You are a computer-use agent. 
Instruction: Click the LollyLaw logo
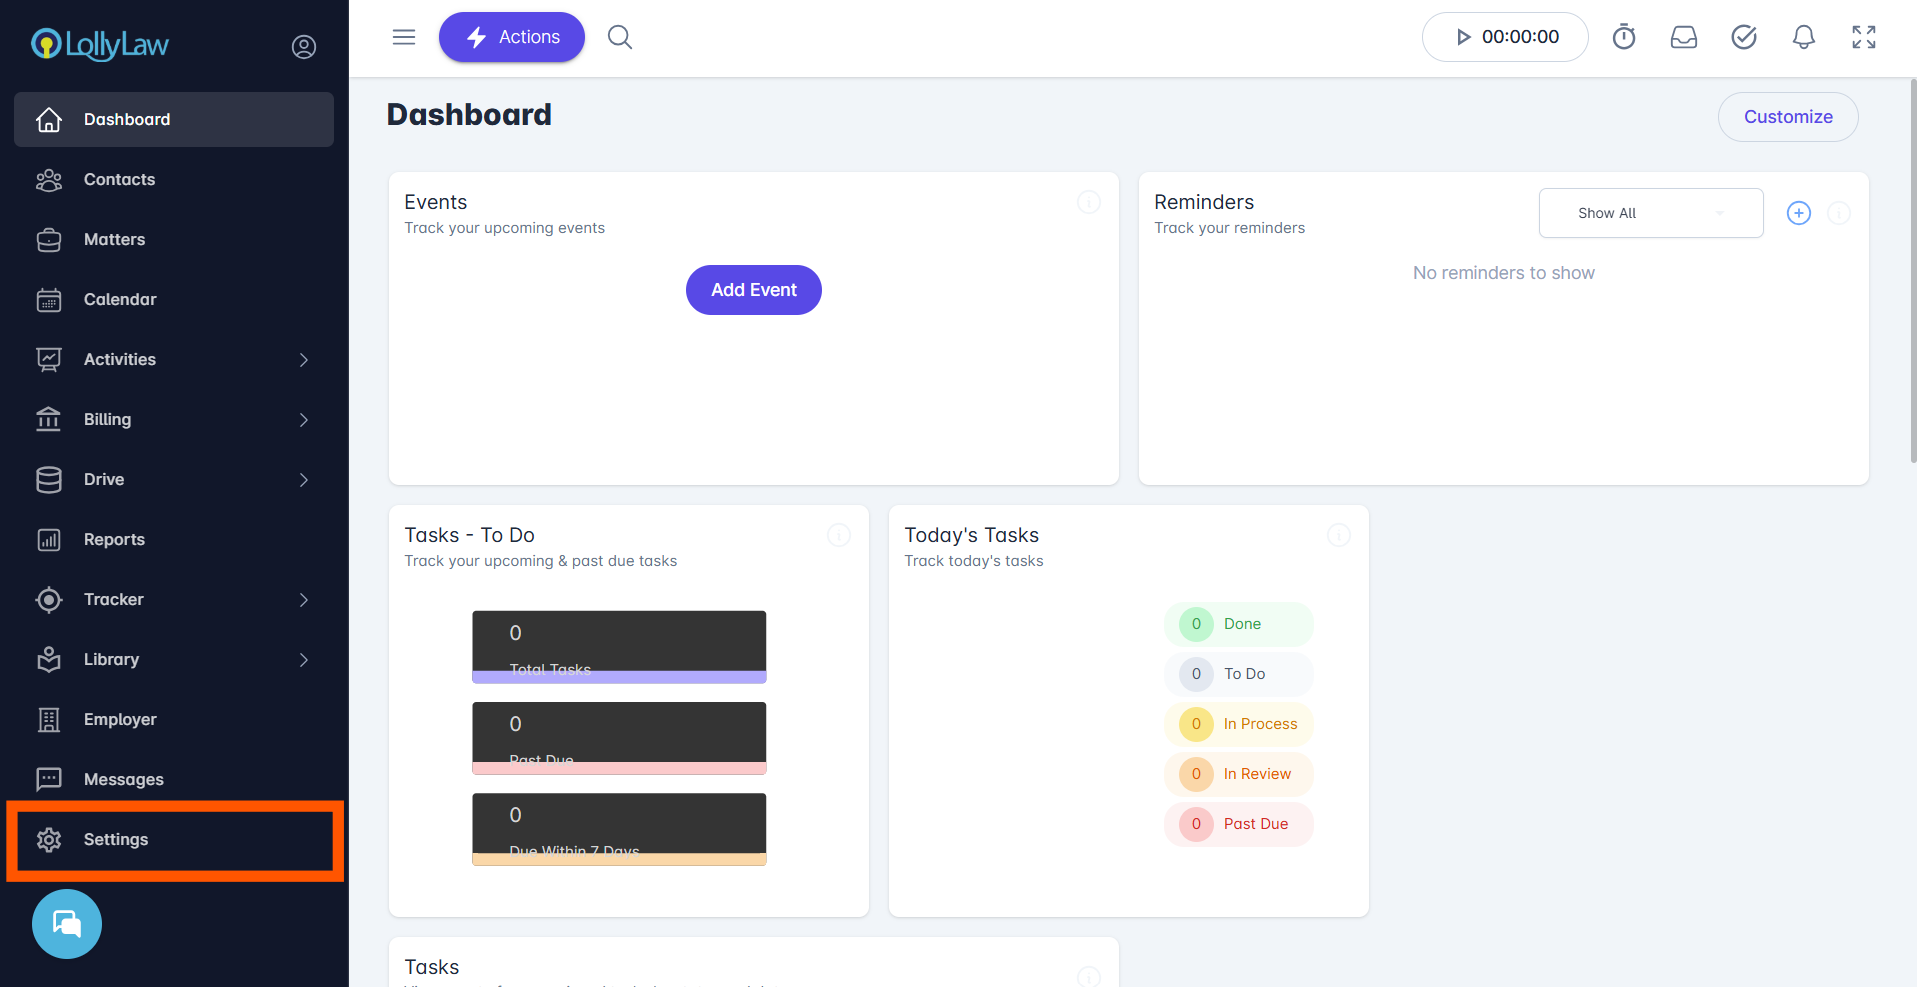tap(100, 44)
